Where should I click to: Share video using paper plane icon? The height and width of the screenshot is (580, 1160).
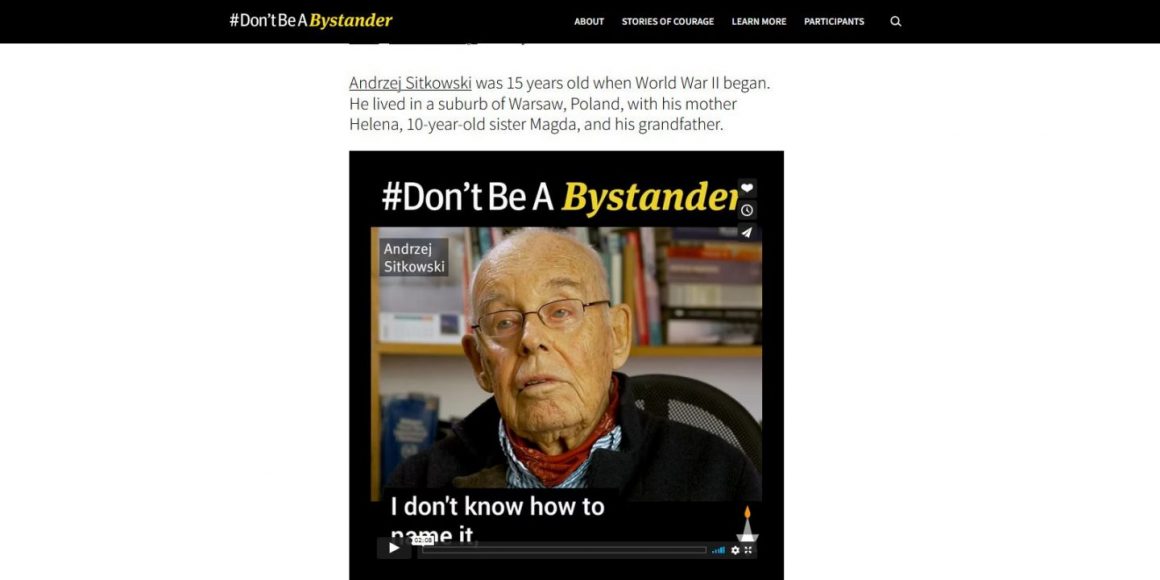point(747,232)
